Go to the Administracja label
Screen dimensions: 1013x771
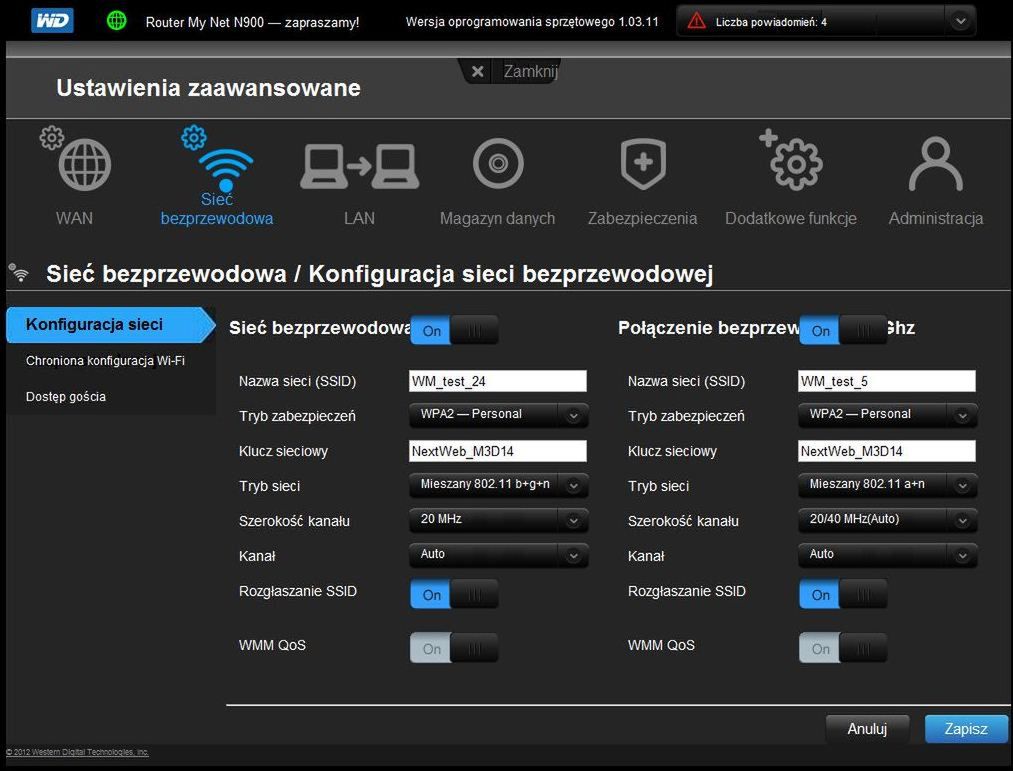(x=935, y=218)
